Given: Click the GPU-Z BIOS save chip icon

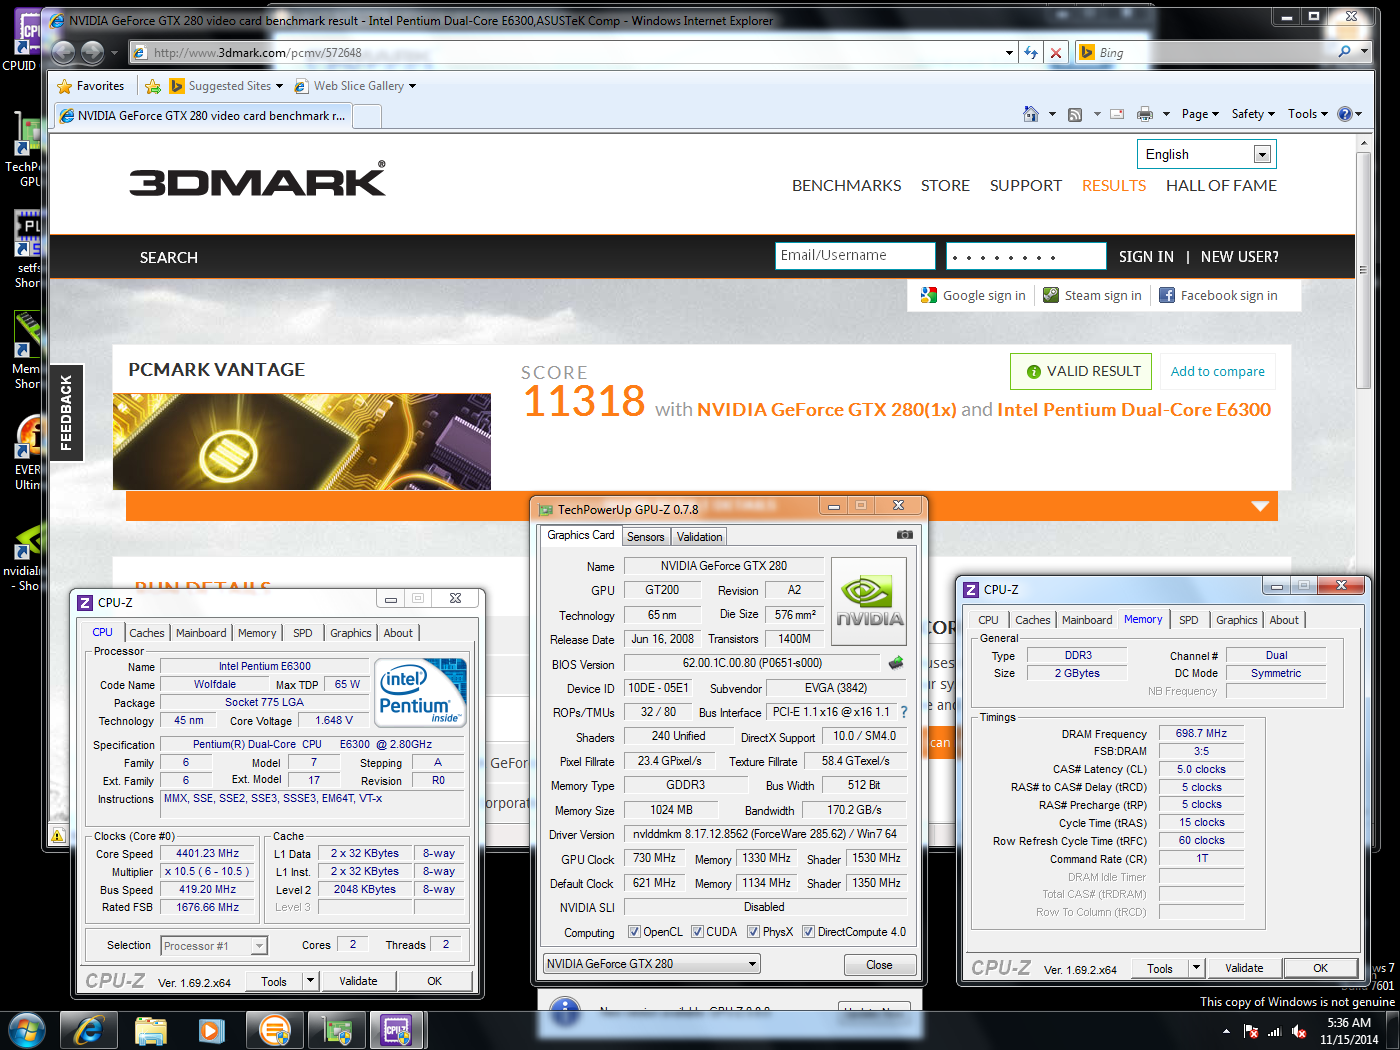Looking at the screenshot, I should 896,662.
